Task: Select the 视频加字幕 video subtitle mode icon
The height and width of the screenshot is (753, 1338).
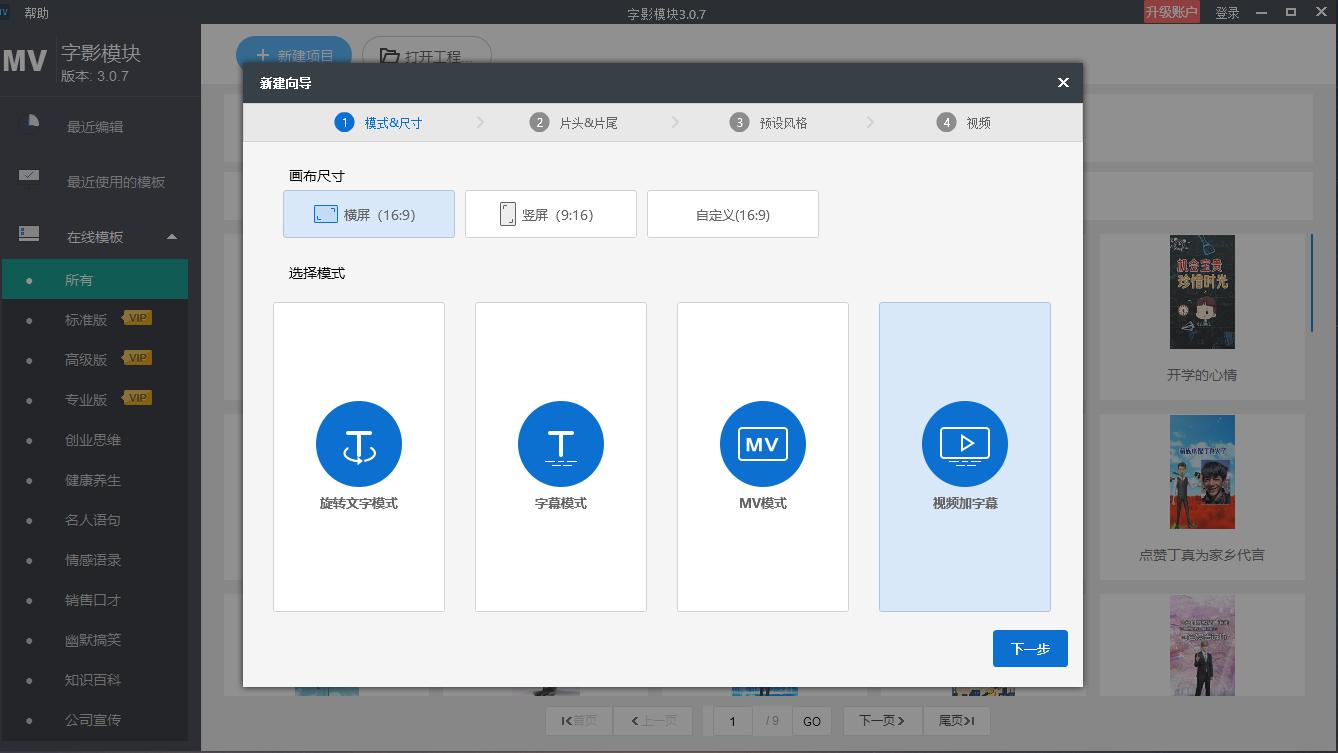Action: (964, 443)
